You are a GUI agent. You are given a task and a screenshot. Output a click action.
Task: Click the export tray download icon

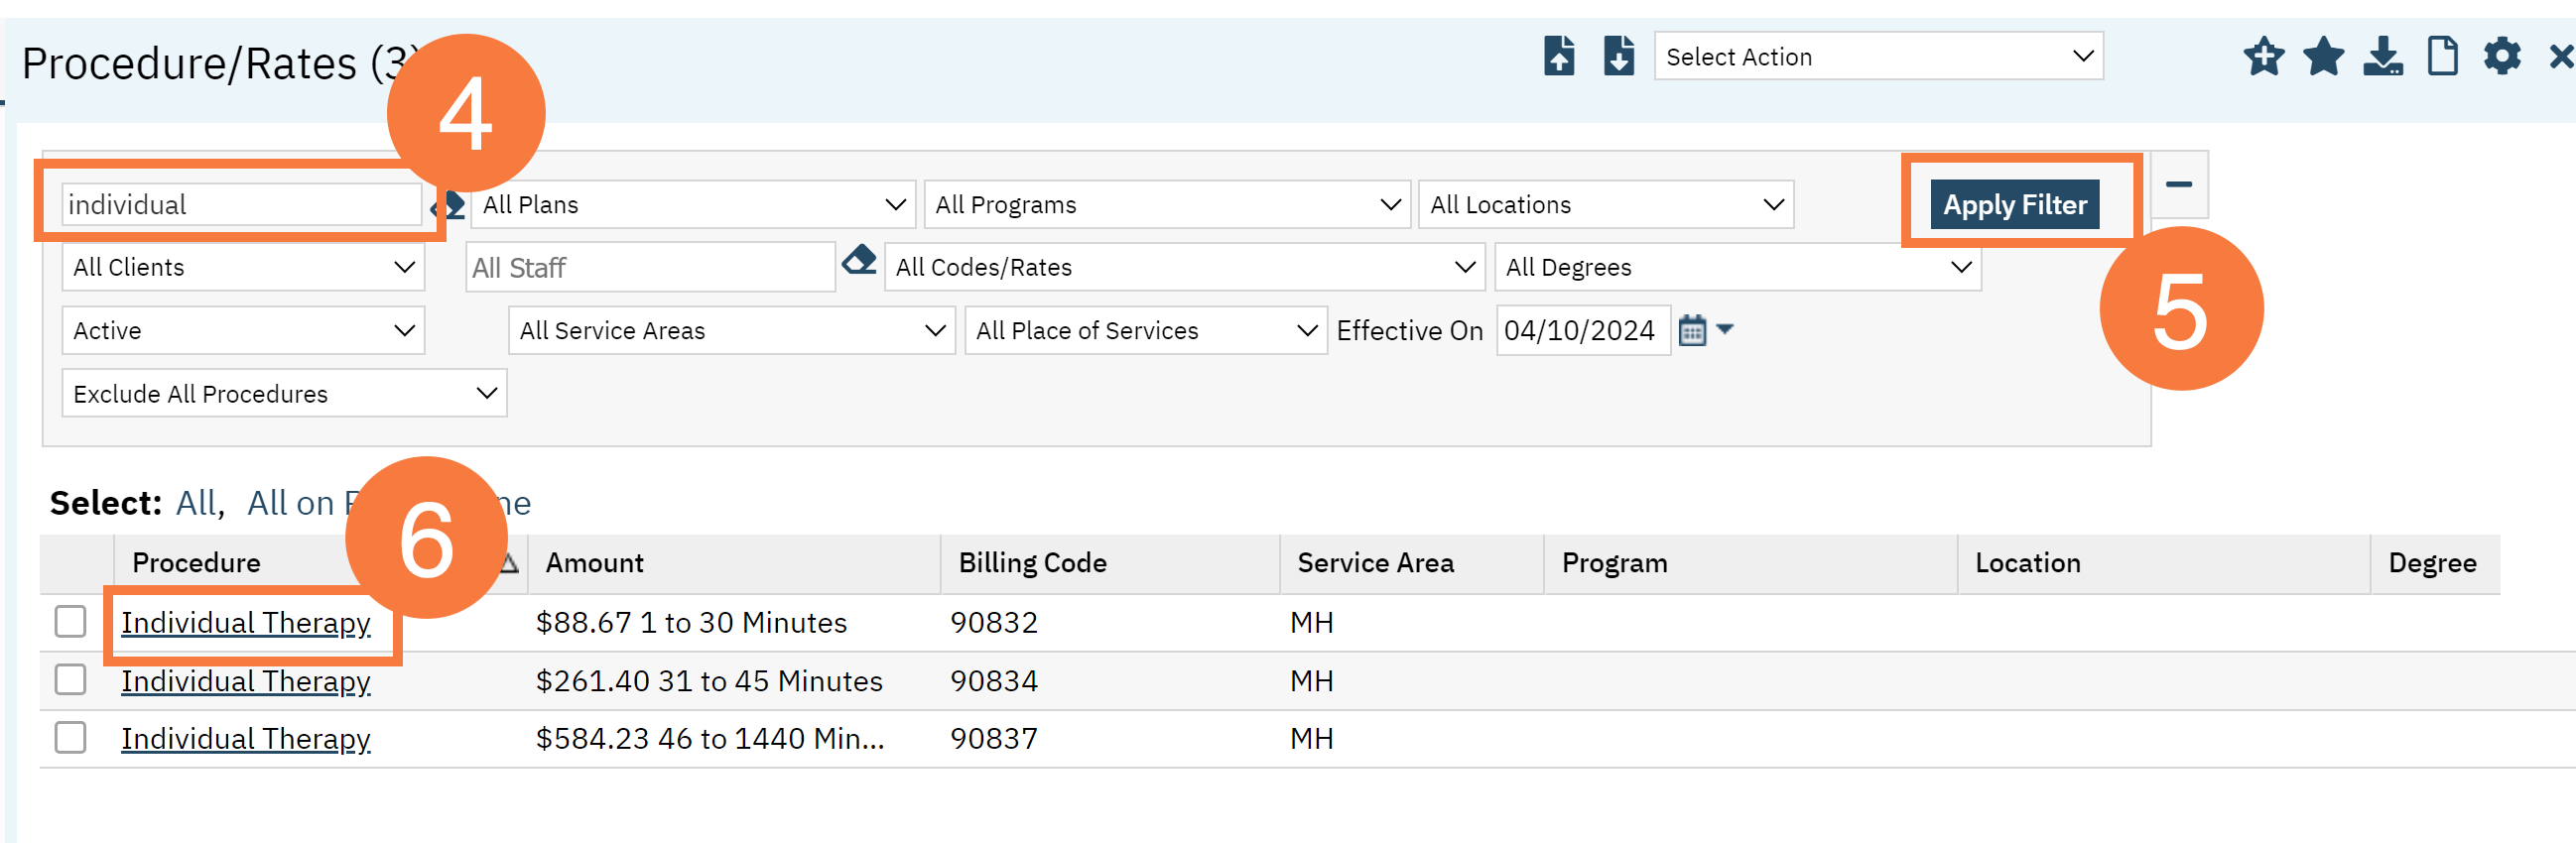click(2383, 56)
